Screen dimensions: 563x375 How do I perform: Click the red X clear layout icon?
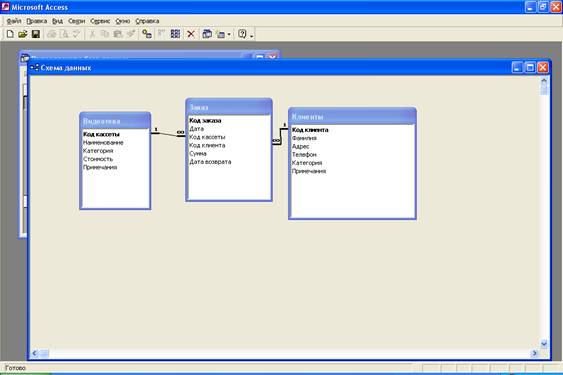point(191,34)
